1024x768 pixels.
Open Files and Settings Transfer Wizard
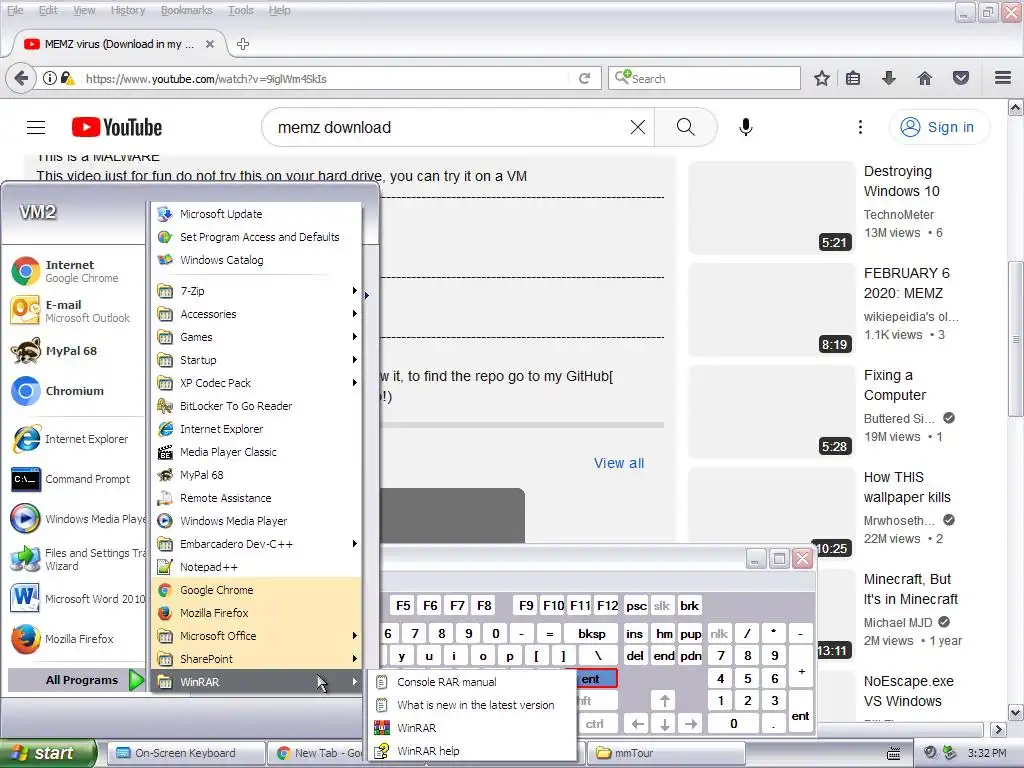pos(75,559)
